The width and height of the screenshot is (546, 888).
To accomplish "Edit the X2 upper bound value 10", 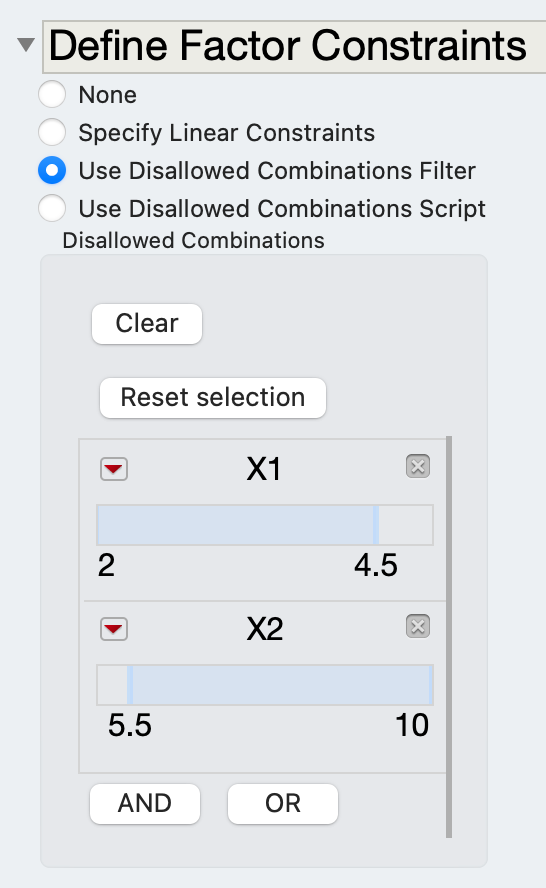I will [x=412, y=725].
